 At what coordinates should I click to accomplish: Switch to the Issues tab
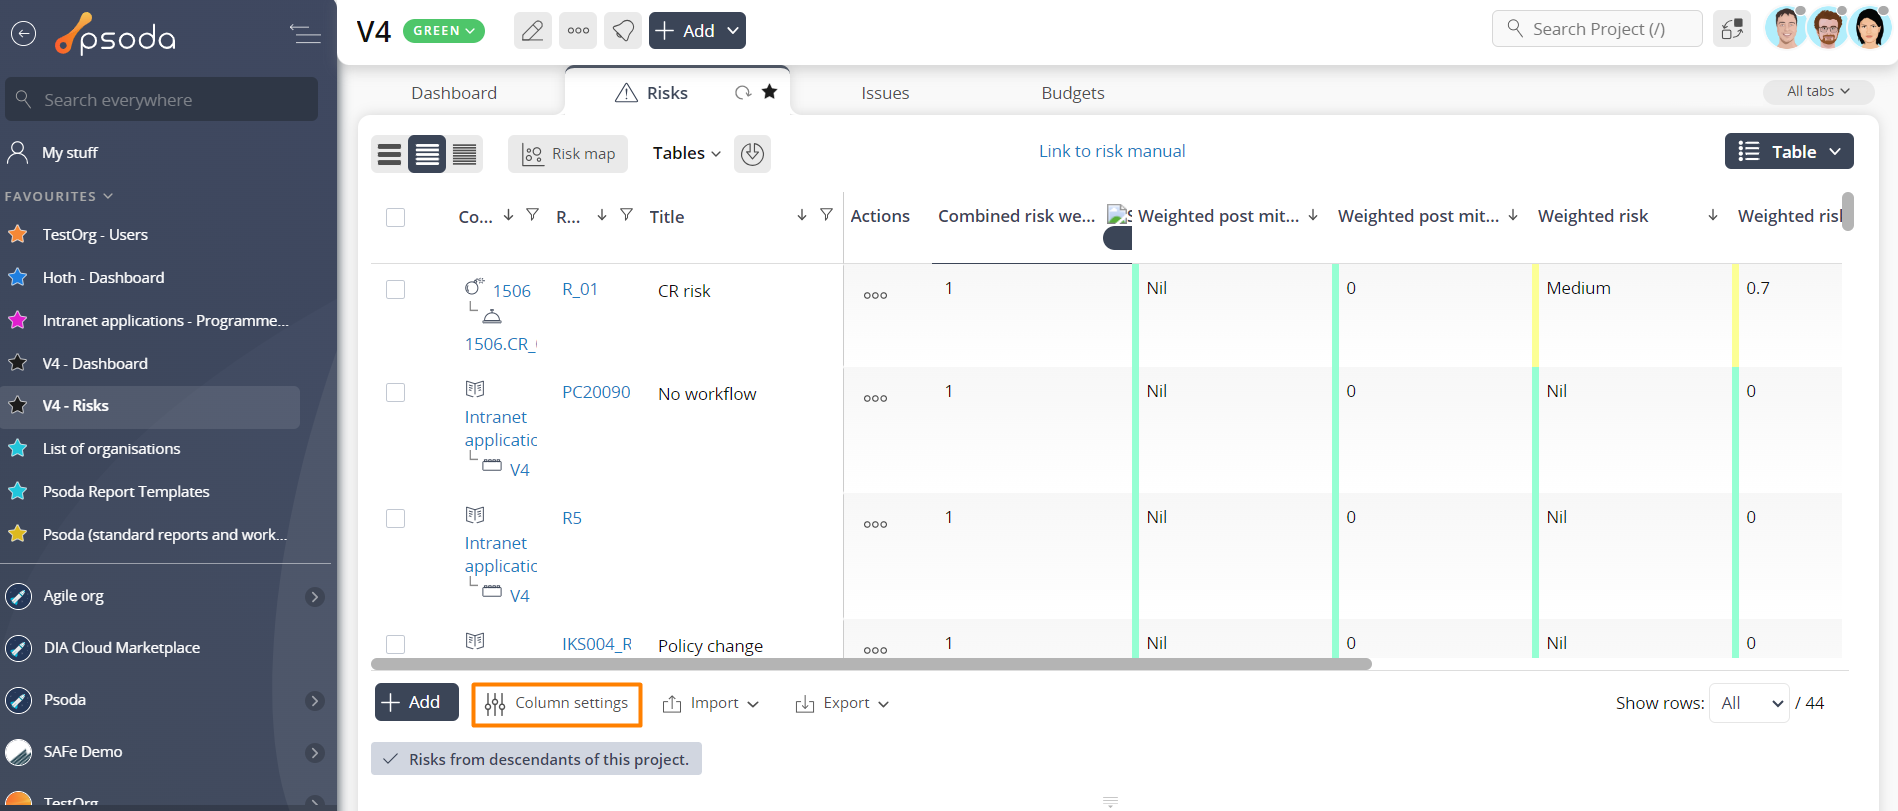(885, 93)
